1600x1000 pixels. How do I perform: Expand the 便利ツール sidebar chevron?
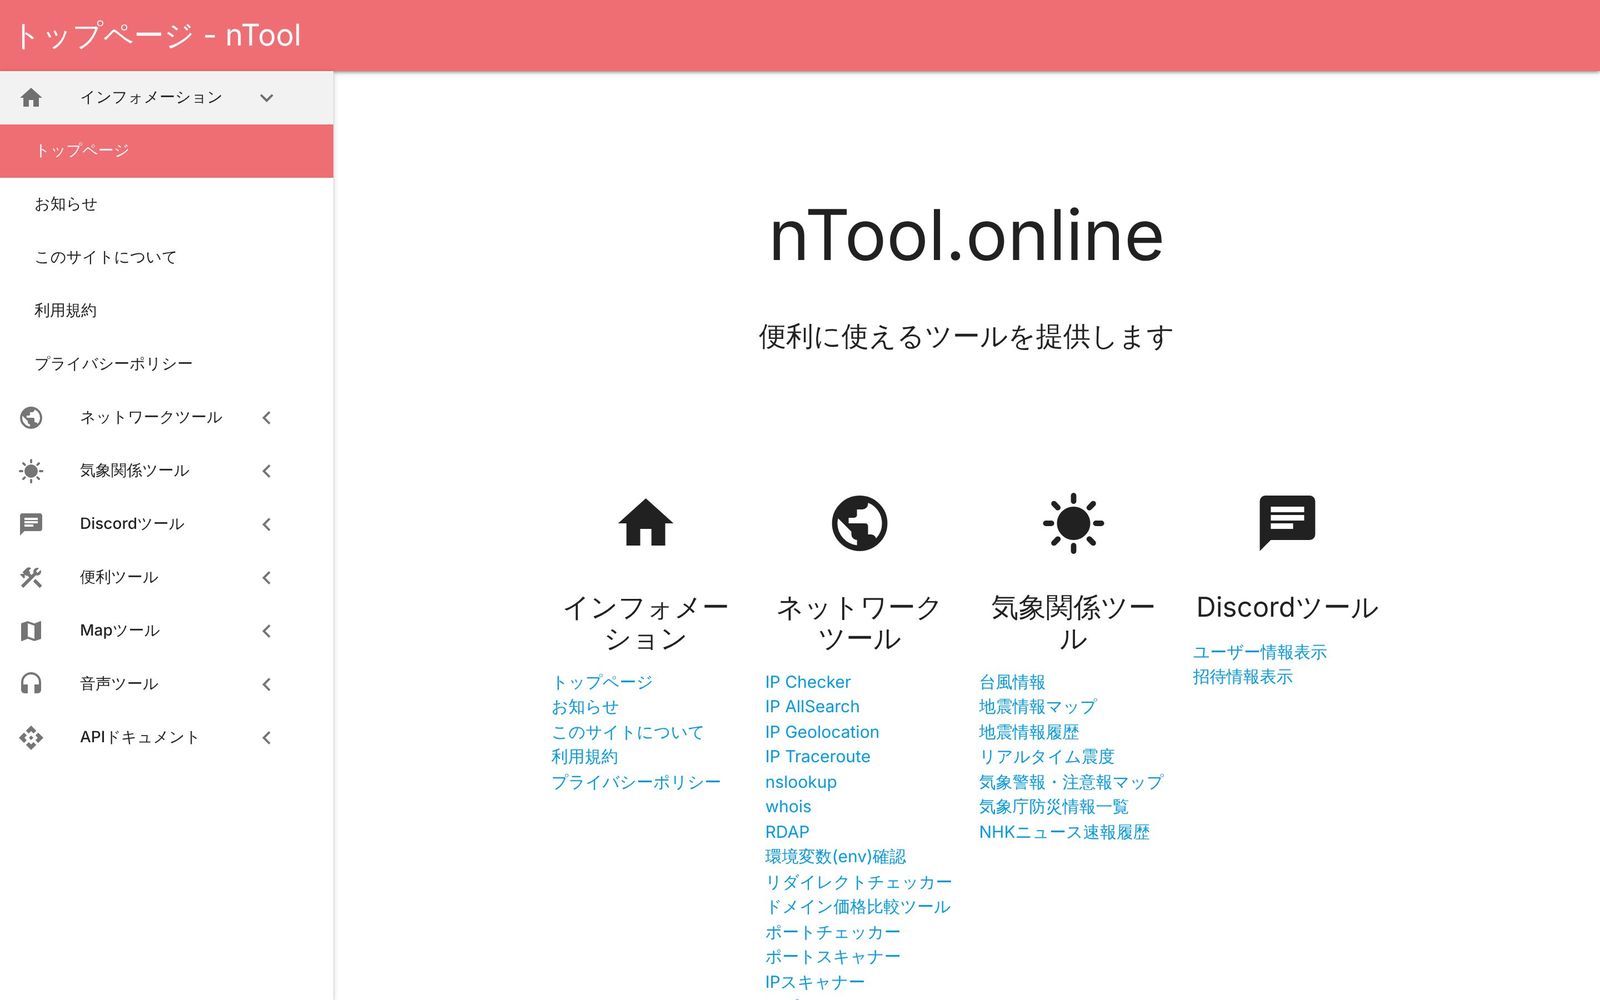coord(266,577)
